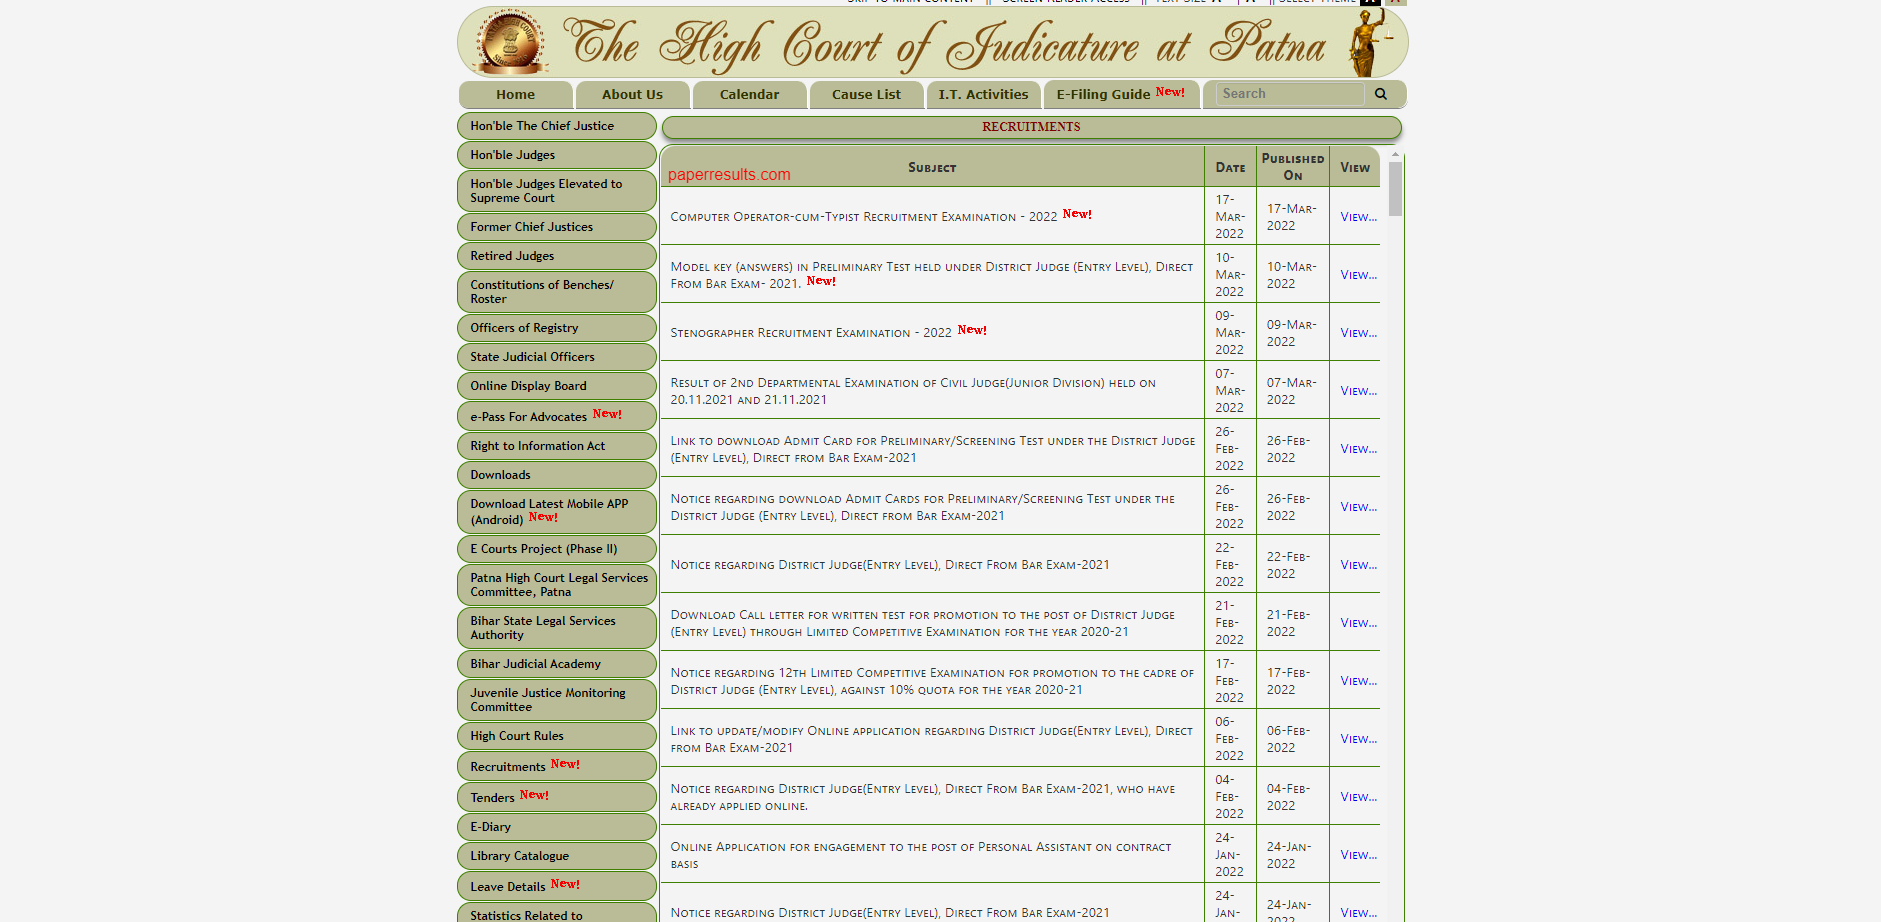
Task: Click the Published On column header
Action: point(1292,167)
